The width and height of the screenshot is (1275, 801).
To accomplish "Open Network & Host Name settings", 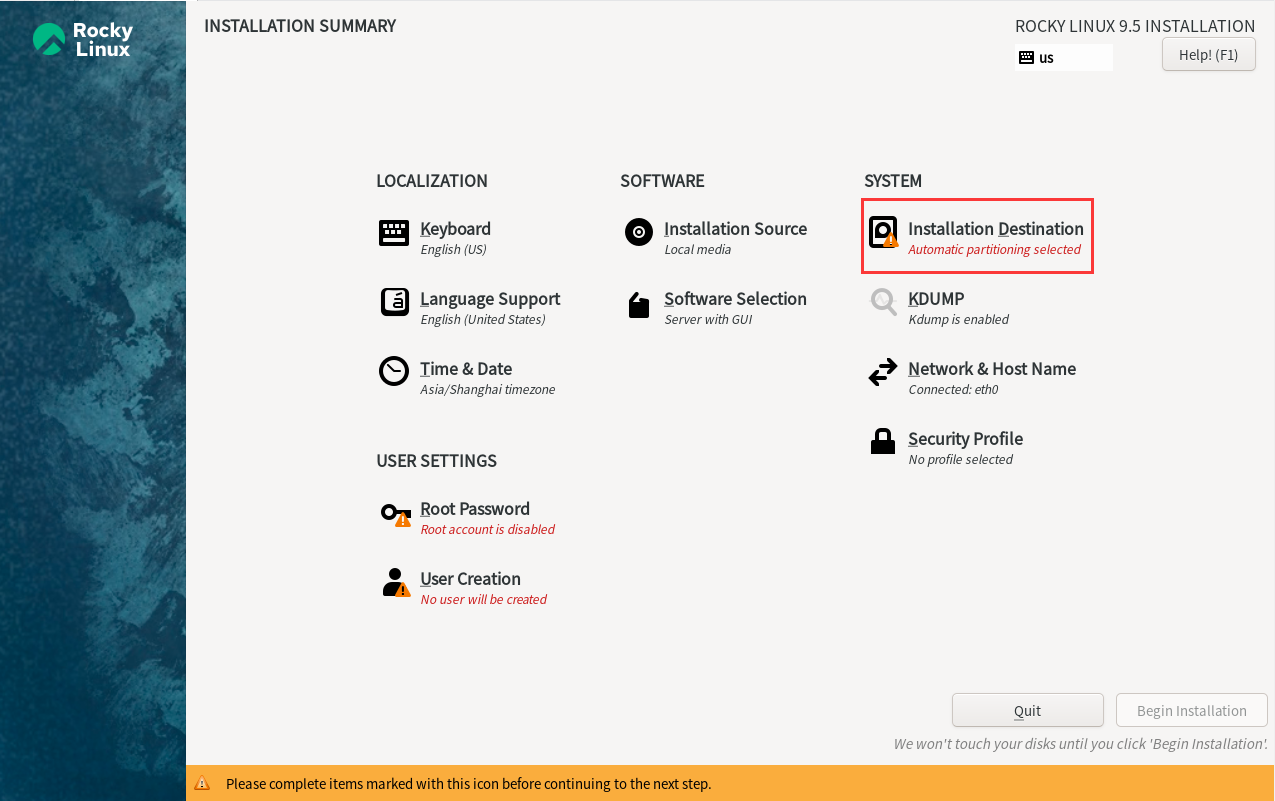I will 992,369.
